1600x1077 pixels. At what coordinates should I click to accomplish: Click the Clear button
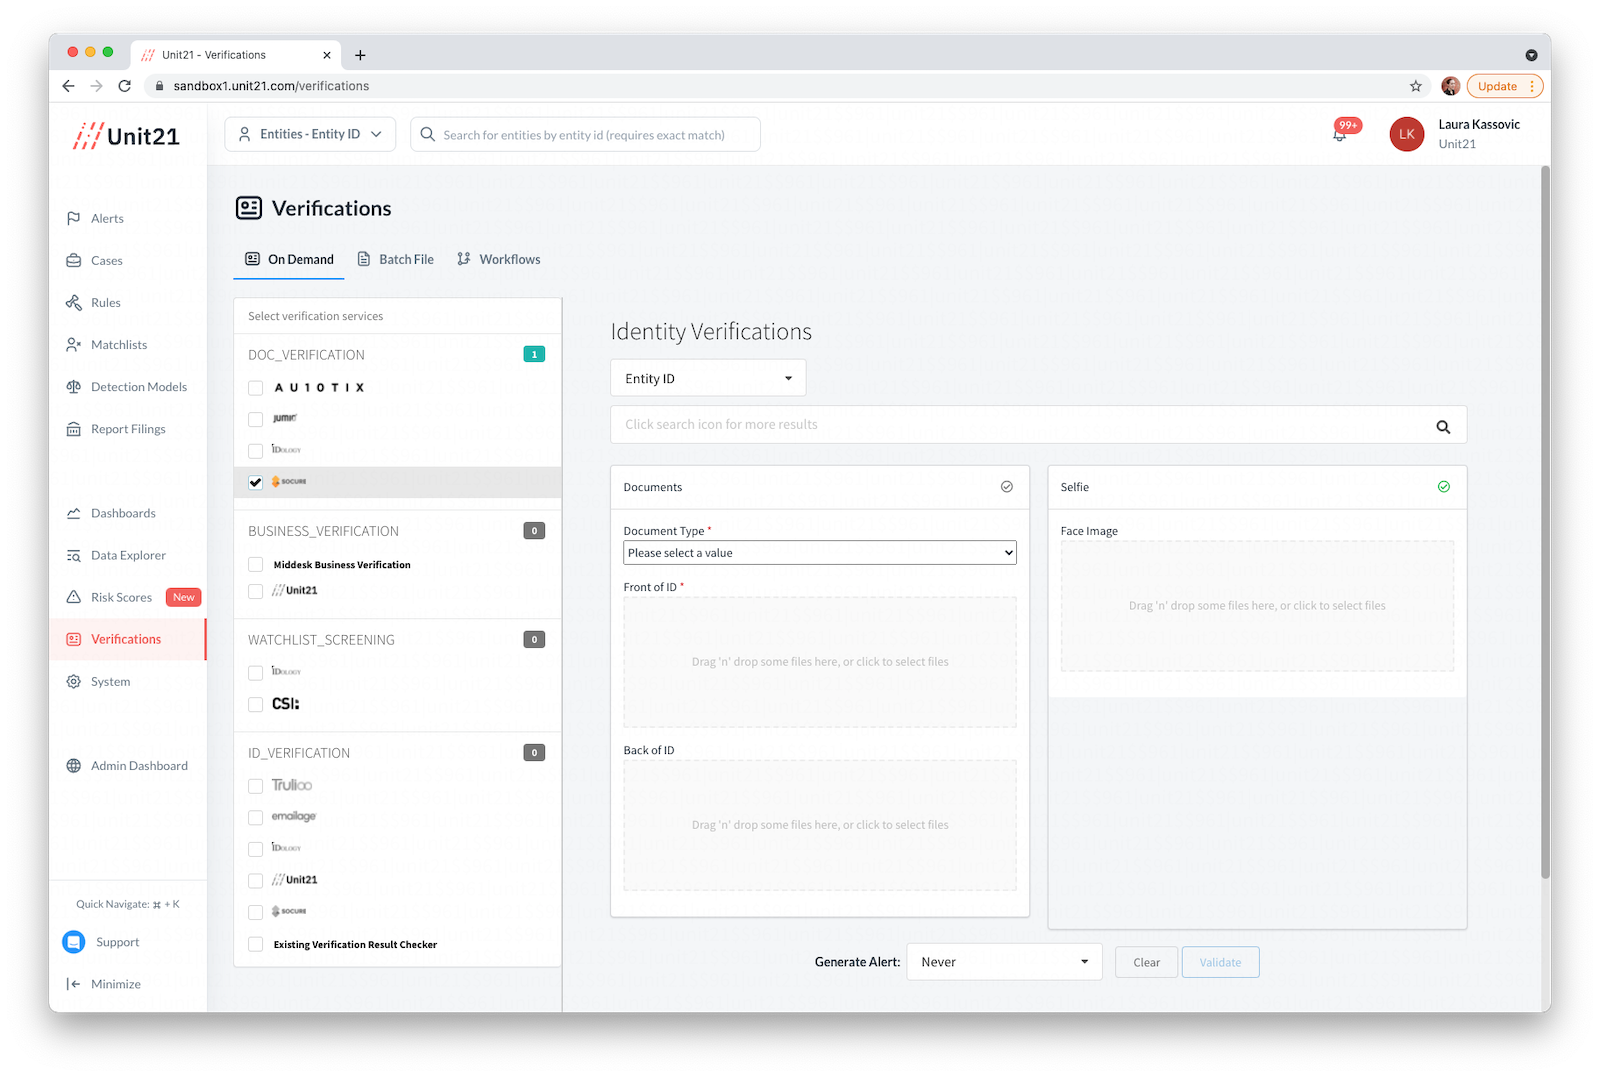1146,962
